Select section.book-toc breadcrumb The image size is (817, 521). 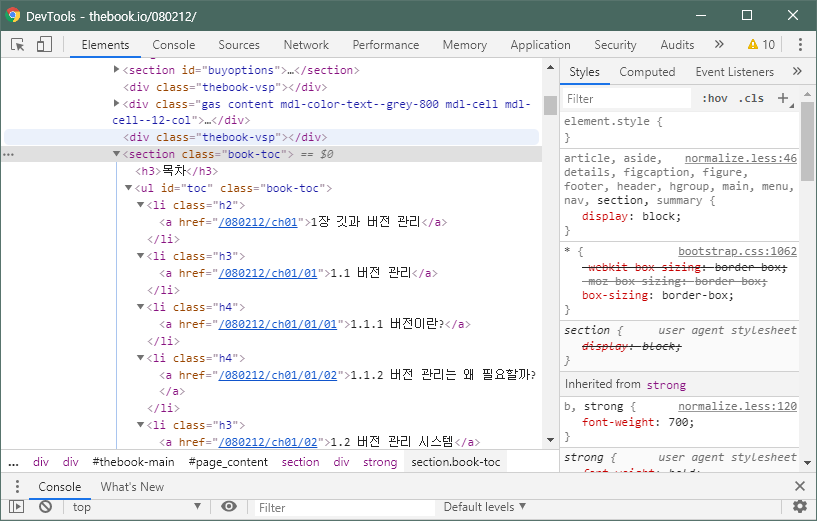coord(455,462)
